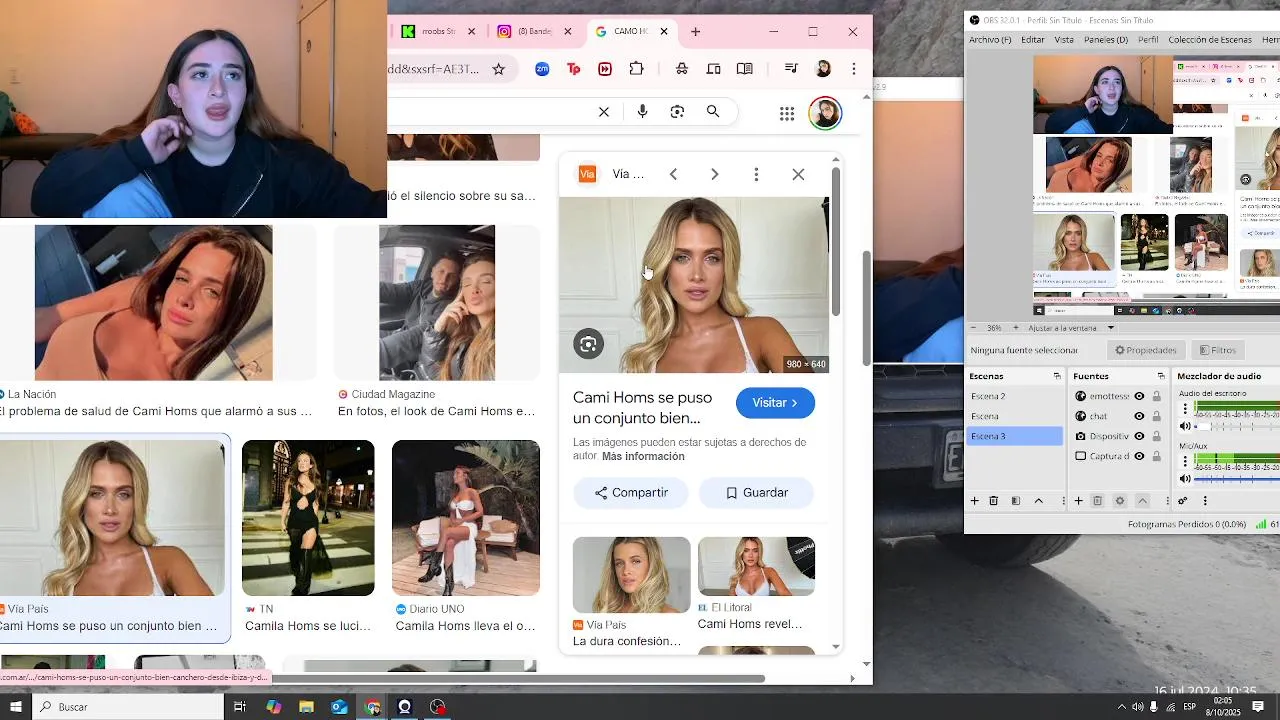The image size is (1280, 720).
Task: Open Escenas dock popout options
Action: [1057, 376]
